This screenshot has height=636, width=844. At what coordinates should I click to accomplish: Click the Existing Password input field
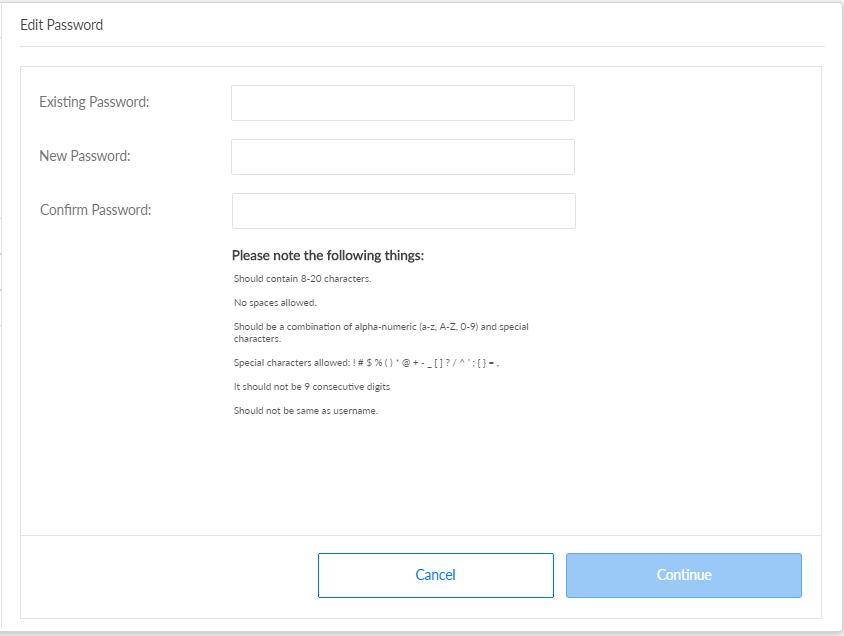[402, 103]
